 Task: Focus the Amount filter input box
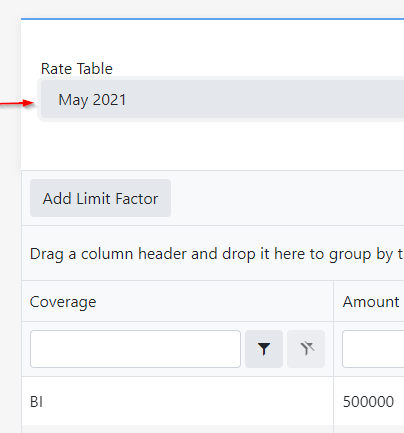[373, 349]
